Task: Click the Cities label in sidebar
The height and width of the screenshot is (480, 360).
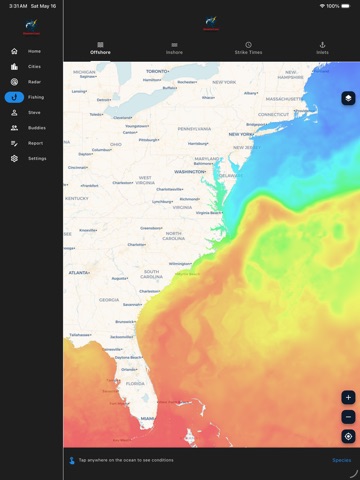Action: 34,67
